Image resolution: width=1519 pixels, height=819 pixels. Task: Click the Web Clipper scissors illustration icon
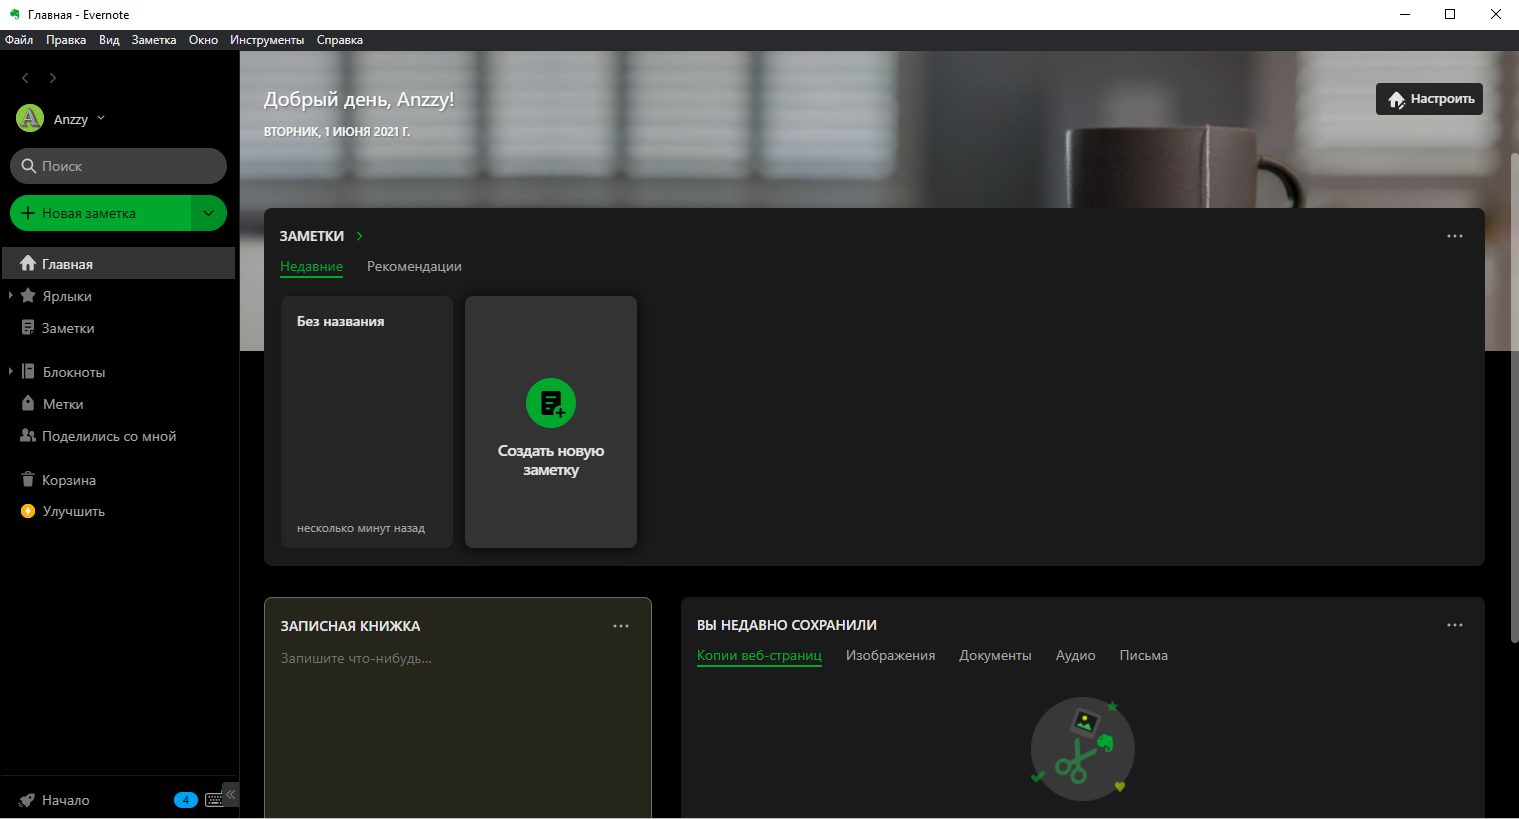click(x=1082, y=748)
